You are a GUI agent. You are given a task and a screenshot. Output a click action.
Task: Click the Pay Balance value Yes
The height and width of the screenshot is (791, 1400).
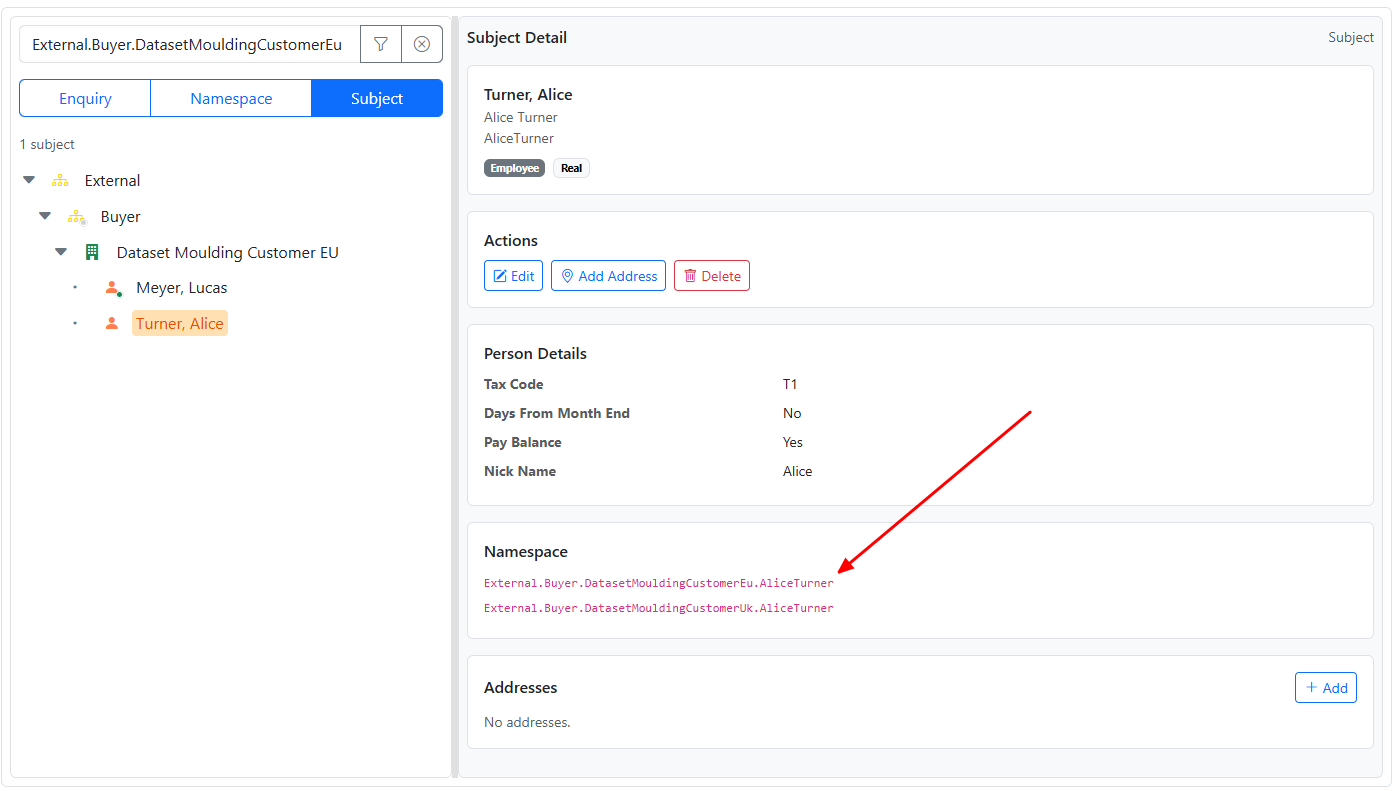(x=793, y=442)
